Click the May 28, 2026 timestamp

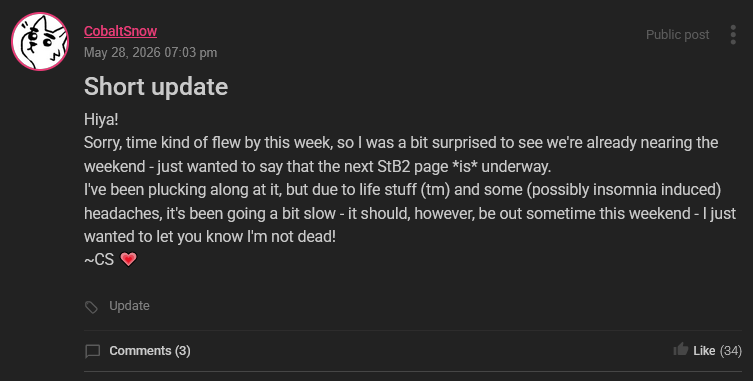(x=150, y=52)
